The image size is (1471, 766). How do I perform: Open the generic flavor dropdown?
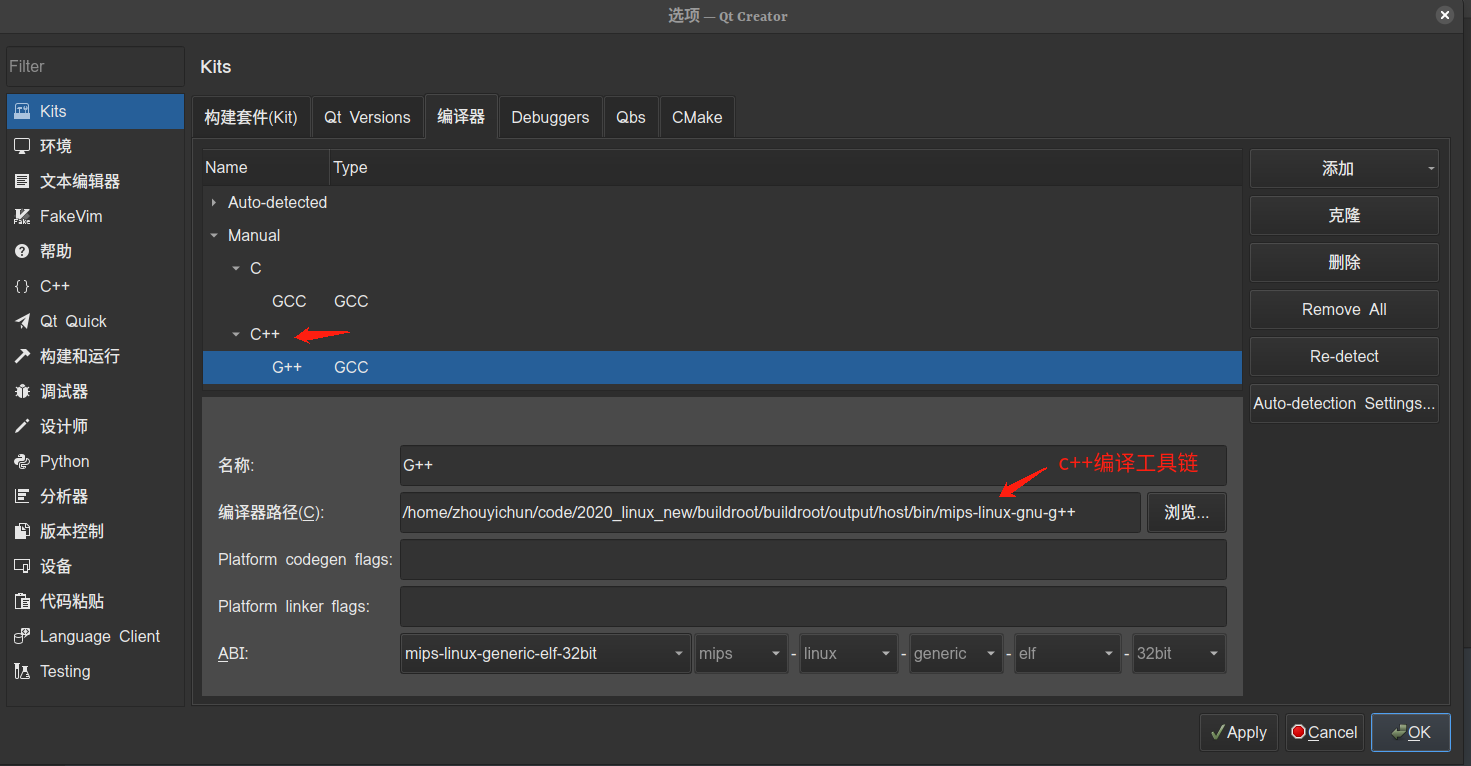(x=956, y=653)
